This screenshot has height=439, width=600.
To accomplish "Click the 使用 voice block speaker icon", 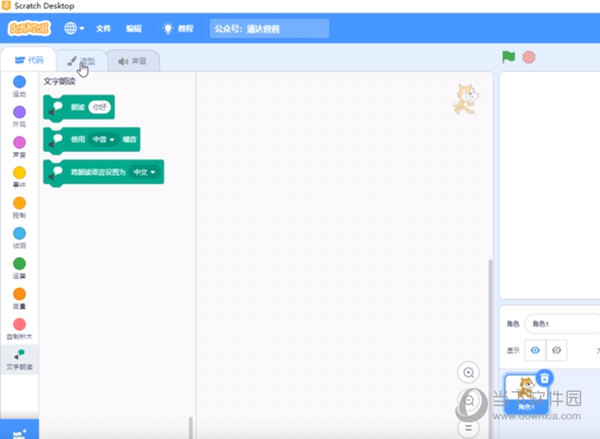I will (x=56, y=140).
